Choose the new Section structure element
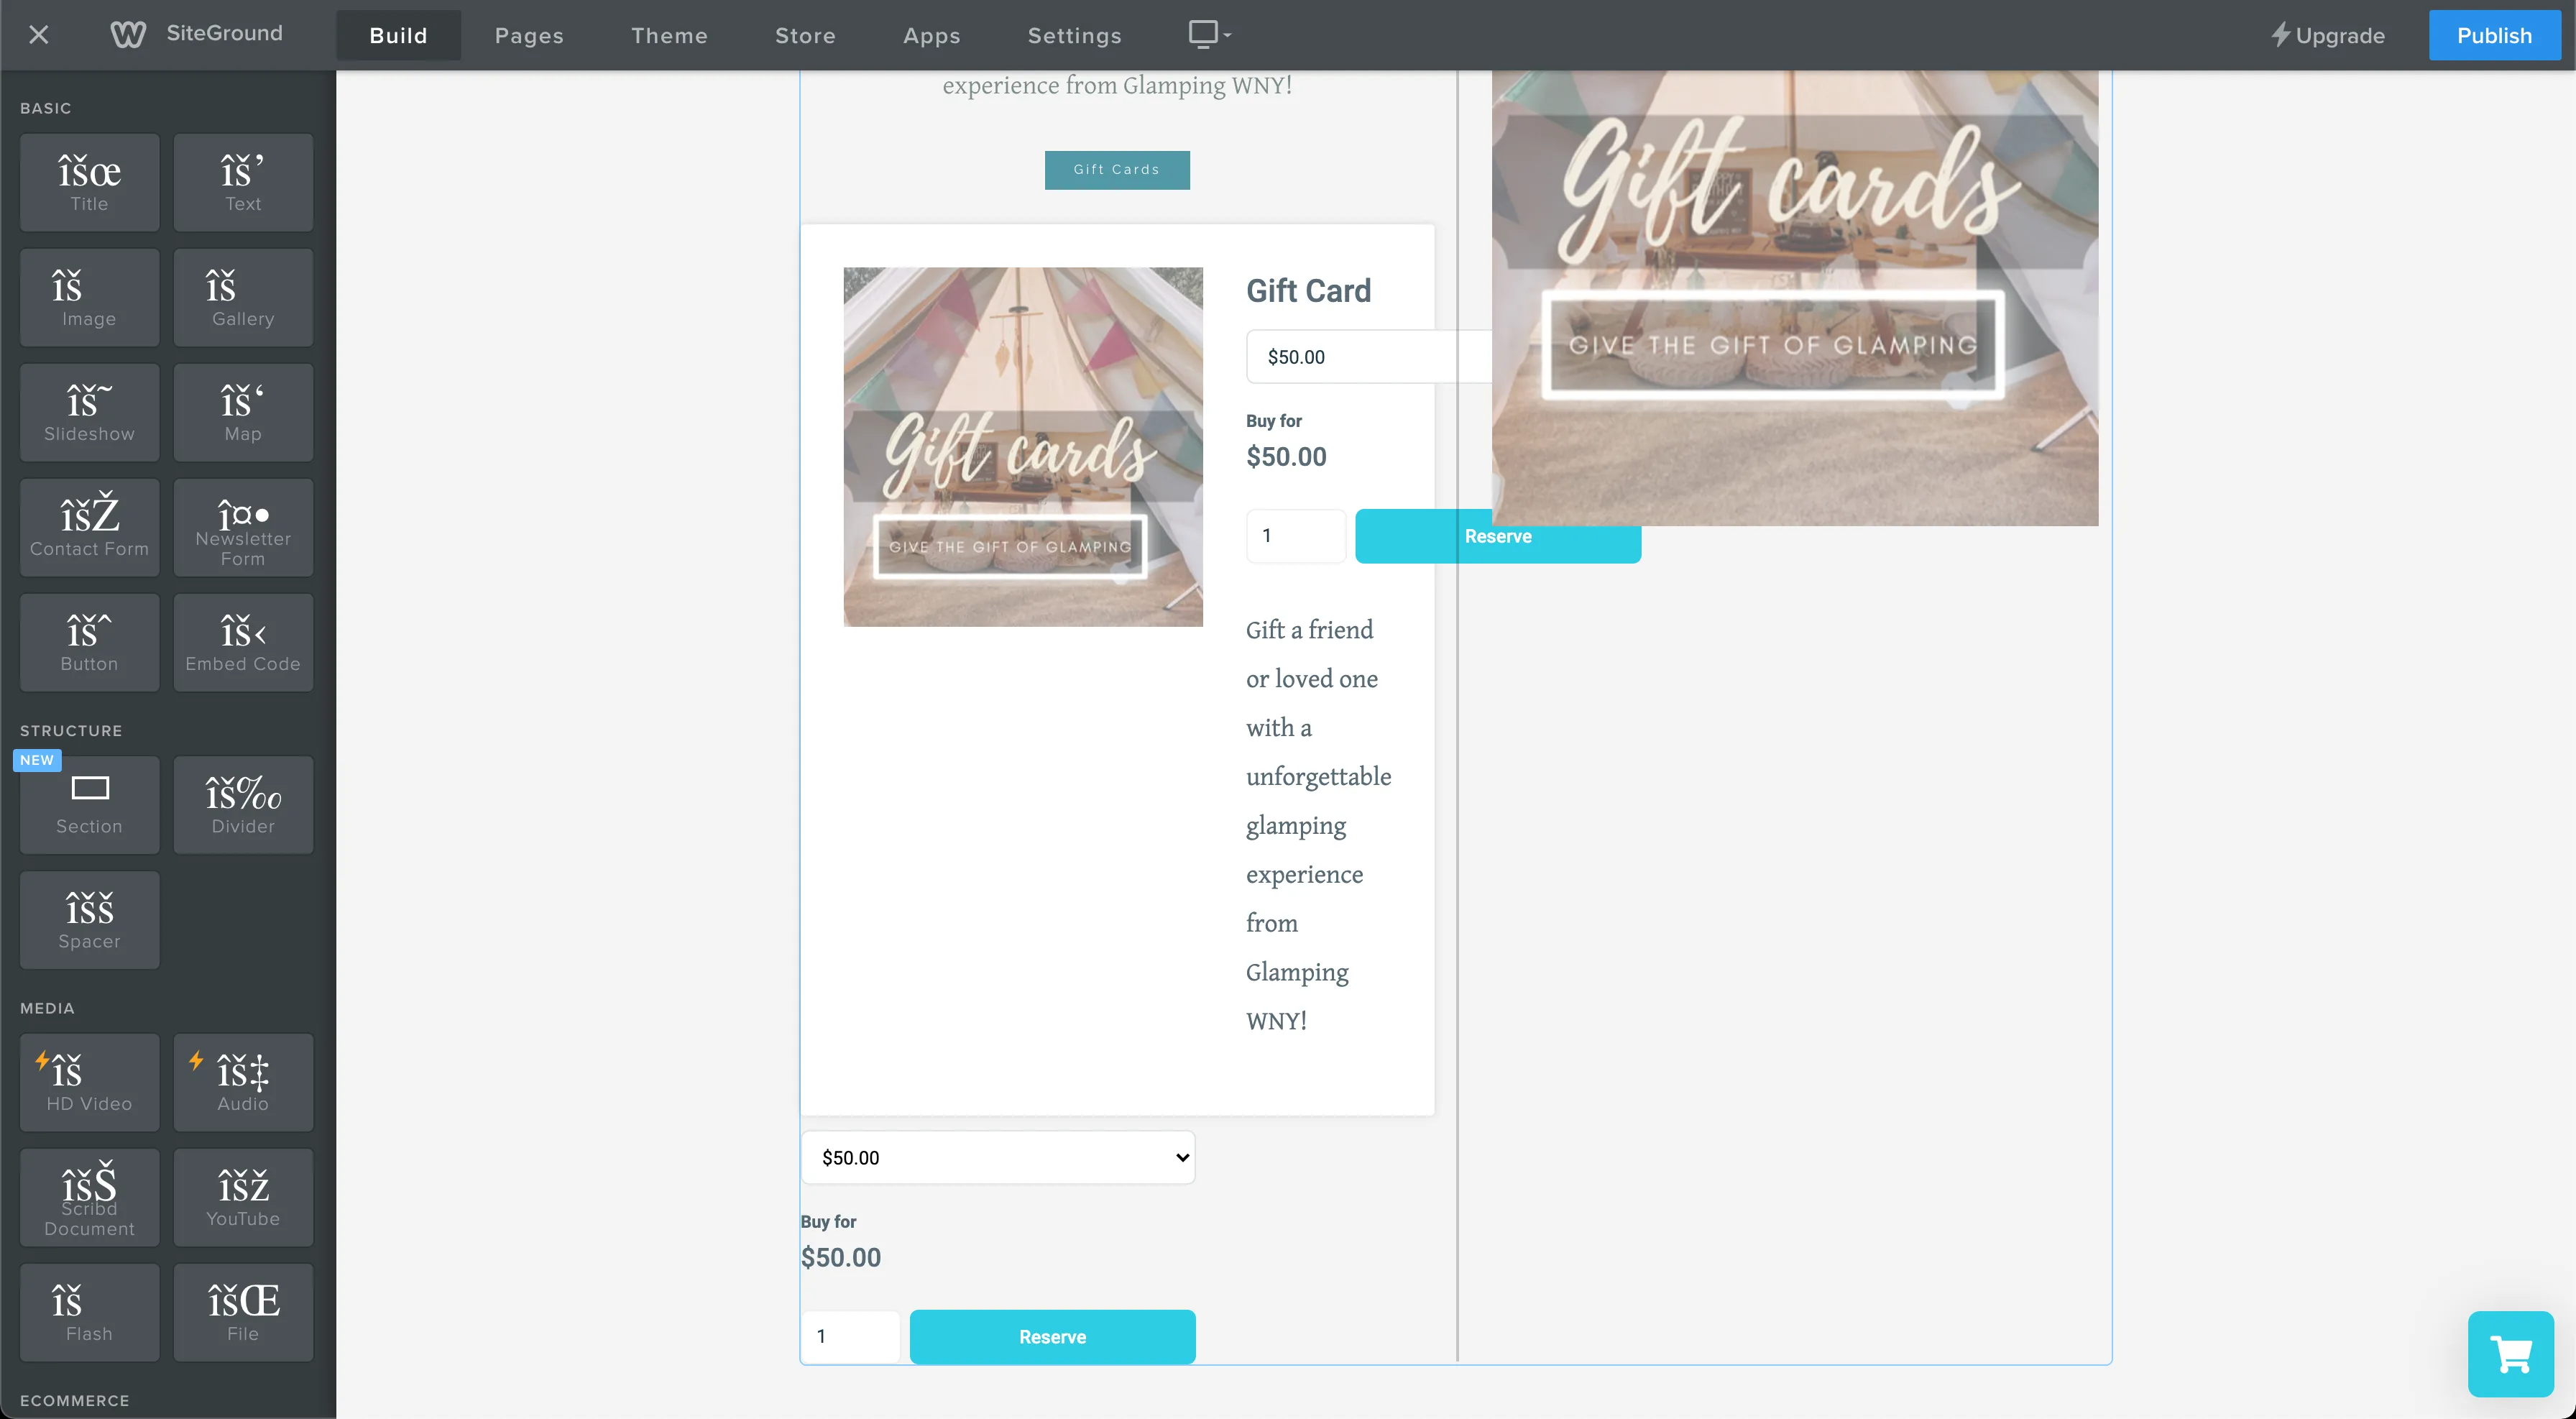Image resolution: width=2576 pixels, height=1419 pixels. click(89, 805)
